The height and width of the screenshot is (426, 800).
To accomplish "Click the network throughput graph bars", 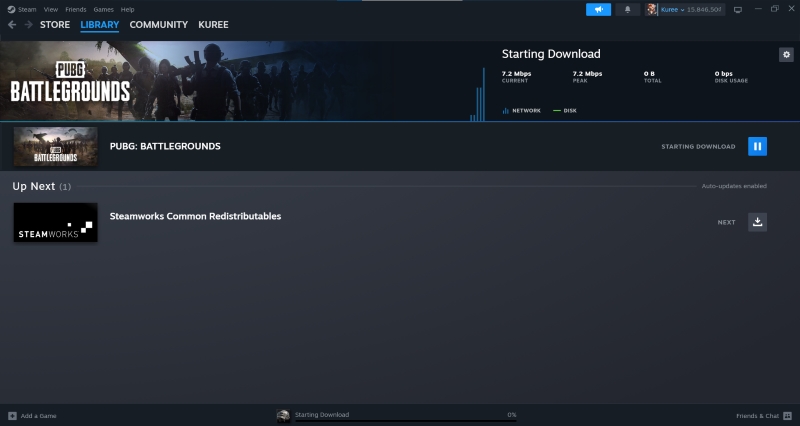I will coord(478,95).
